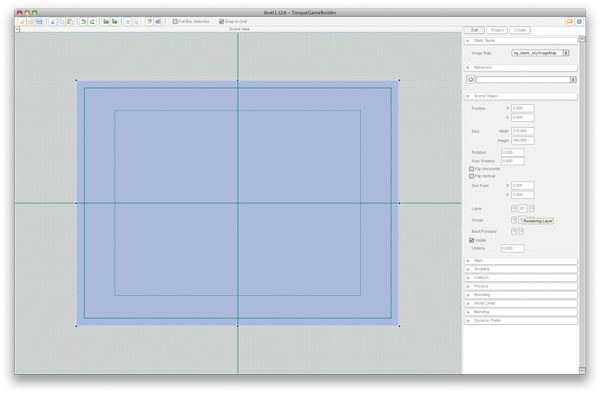Click the orange icon at top right
600x394 pixels.
(x=570, y=21)
